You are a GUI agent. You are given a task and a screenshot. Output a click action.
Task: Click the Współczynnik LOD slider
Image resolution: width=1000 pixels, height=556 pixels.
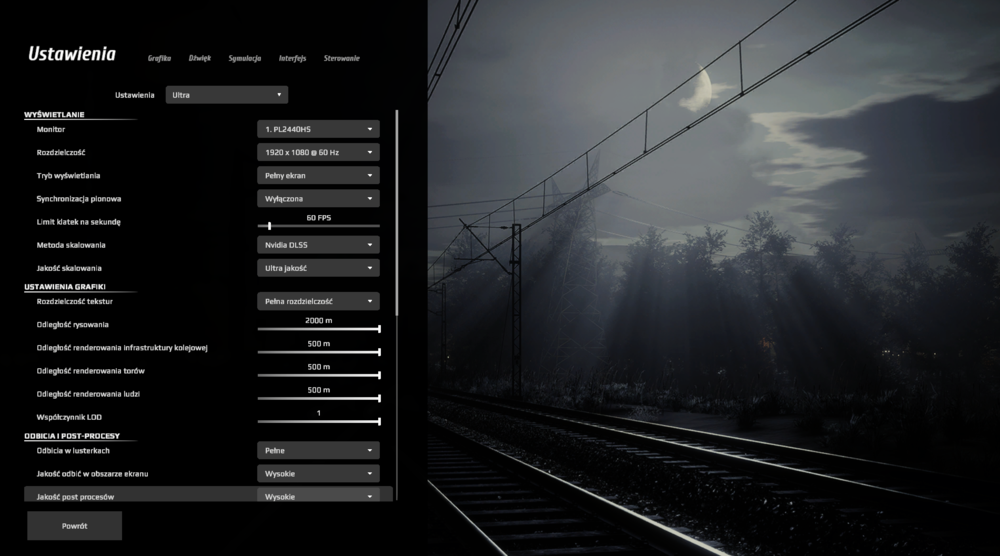coord(318,421)
